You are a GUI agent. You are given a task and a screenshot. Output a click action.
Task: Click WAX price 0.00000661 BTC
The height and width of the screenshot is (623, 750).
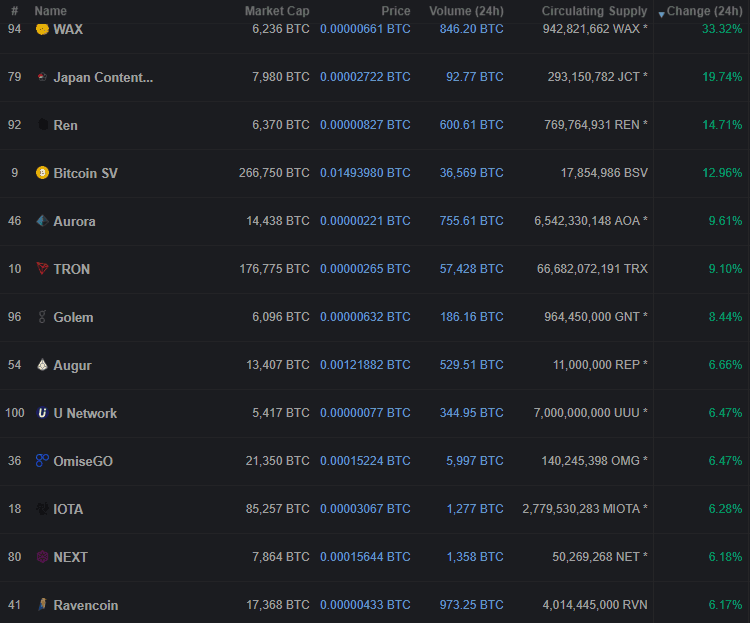365,29
